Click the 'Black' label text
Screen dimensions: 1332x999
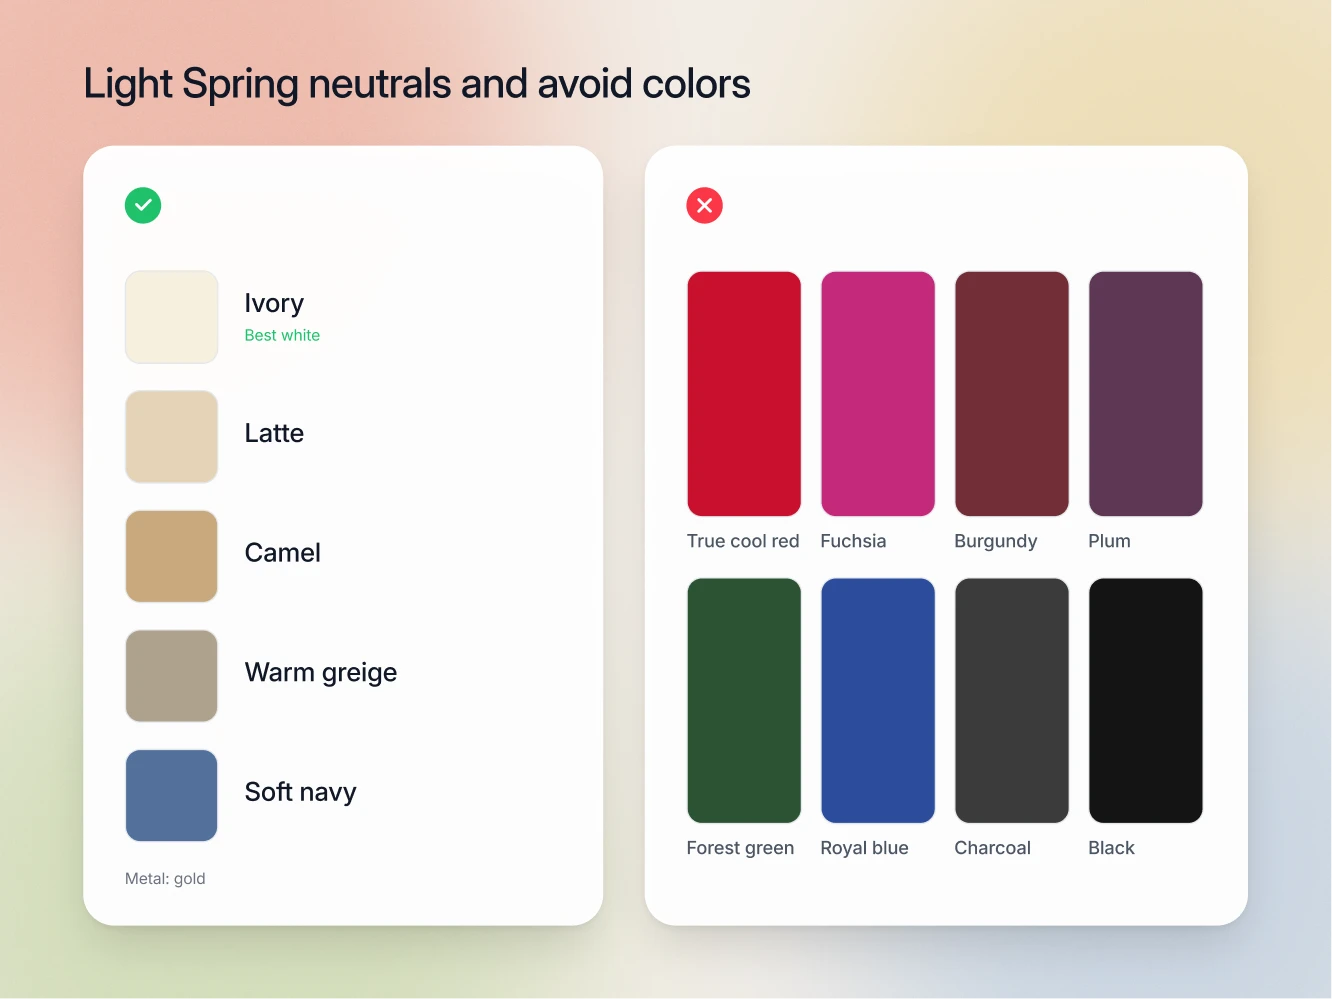click(x=1111, y=848)
